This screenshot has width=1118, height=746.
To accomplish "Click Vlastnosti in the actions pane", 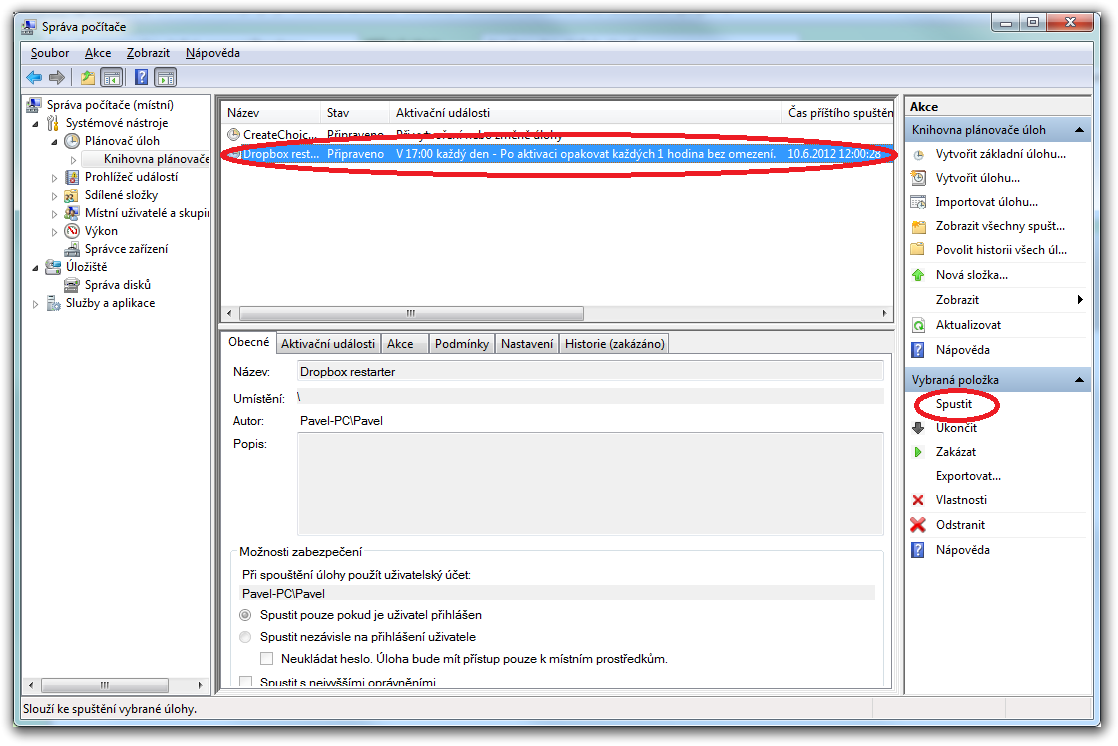I will (x=961, y=500).
